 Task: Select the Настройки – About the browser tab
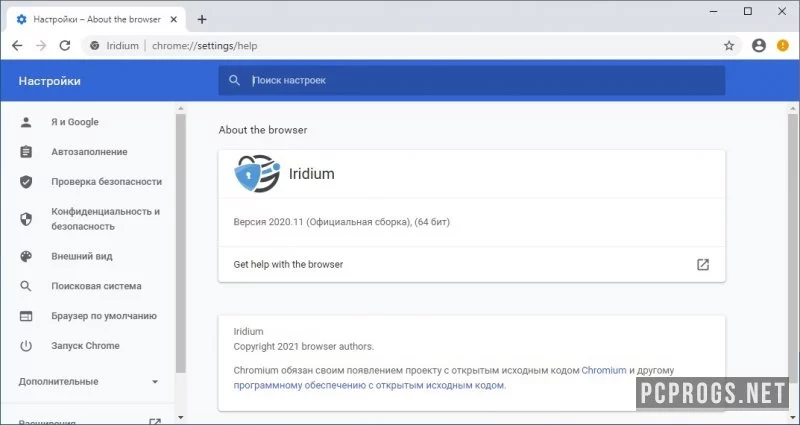click(97, 19)
